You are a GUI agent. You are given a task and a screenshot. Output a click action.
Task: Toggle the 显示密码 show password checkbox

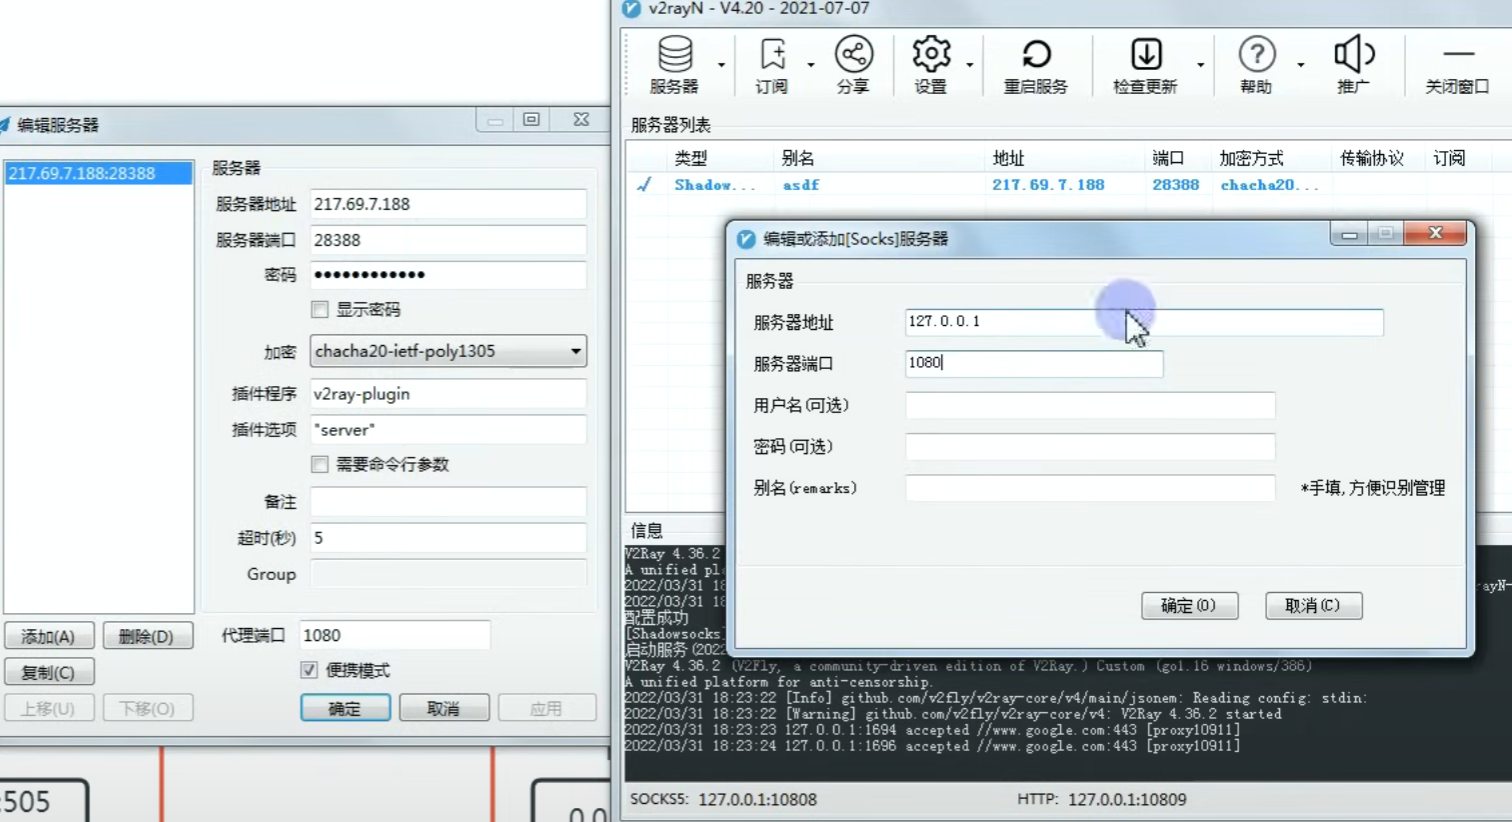320,310
